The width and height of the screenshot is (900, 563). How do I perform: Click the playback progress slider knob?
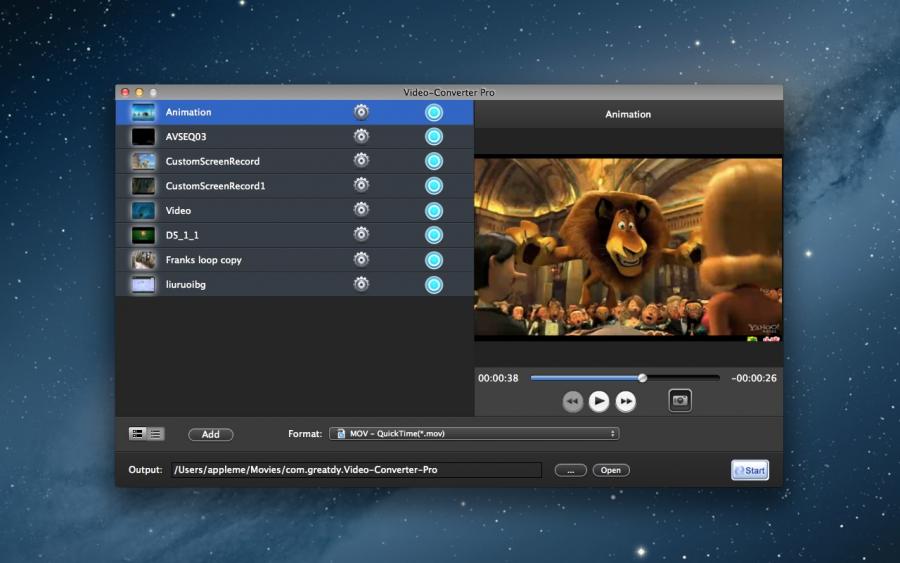(x=642, y=378)
